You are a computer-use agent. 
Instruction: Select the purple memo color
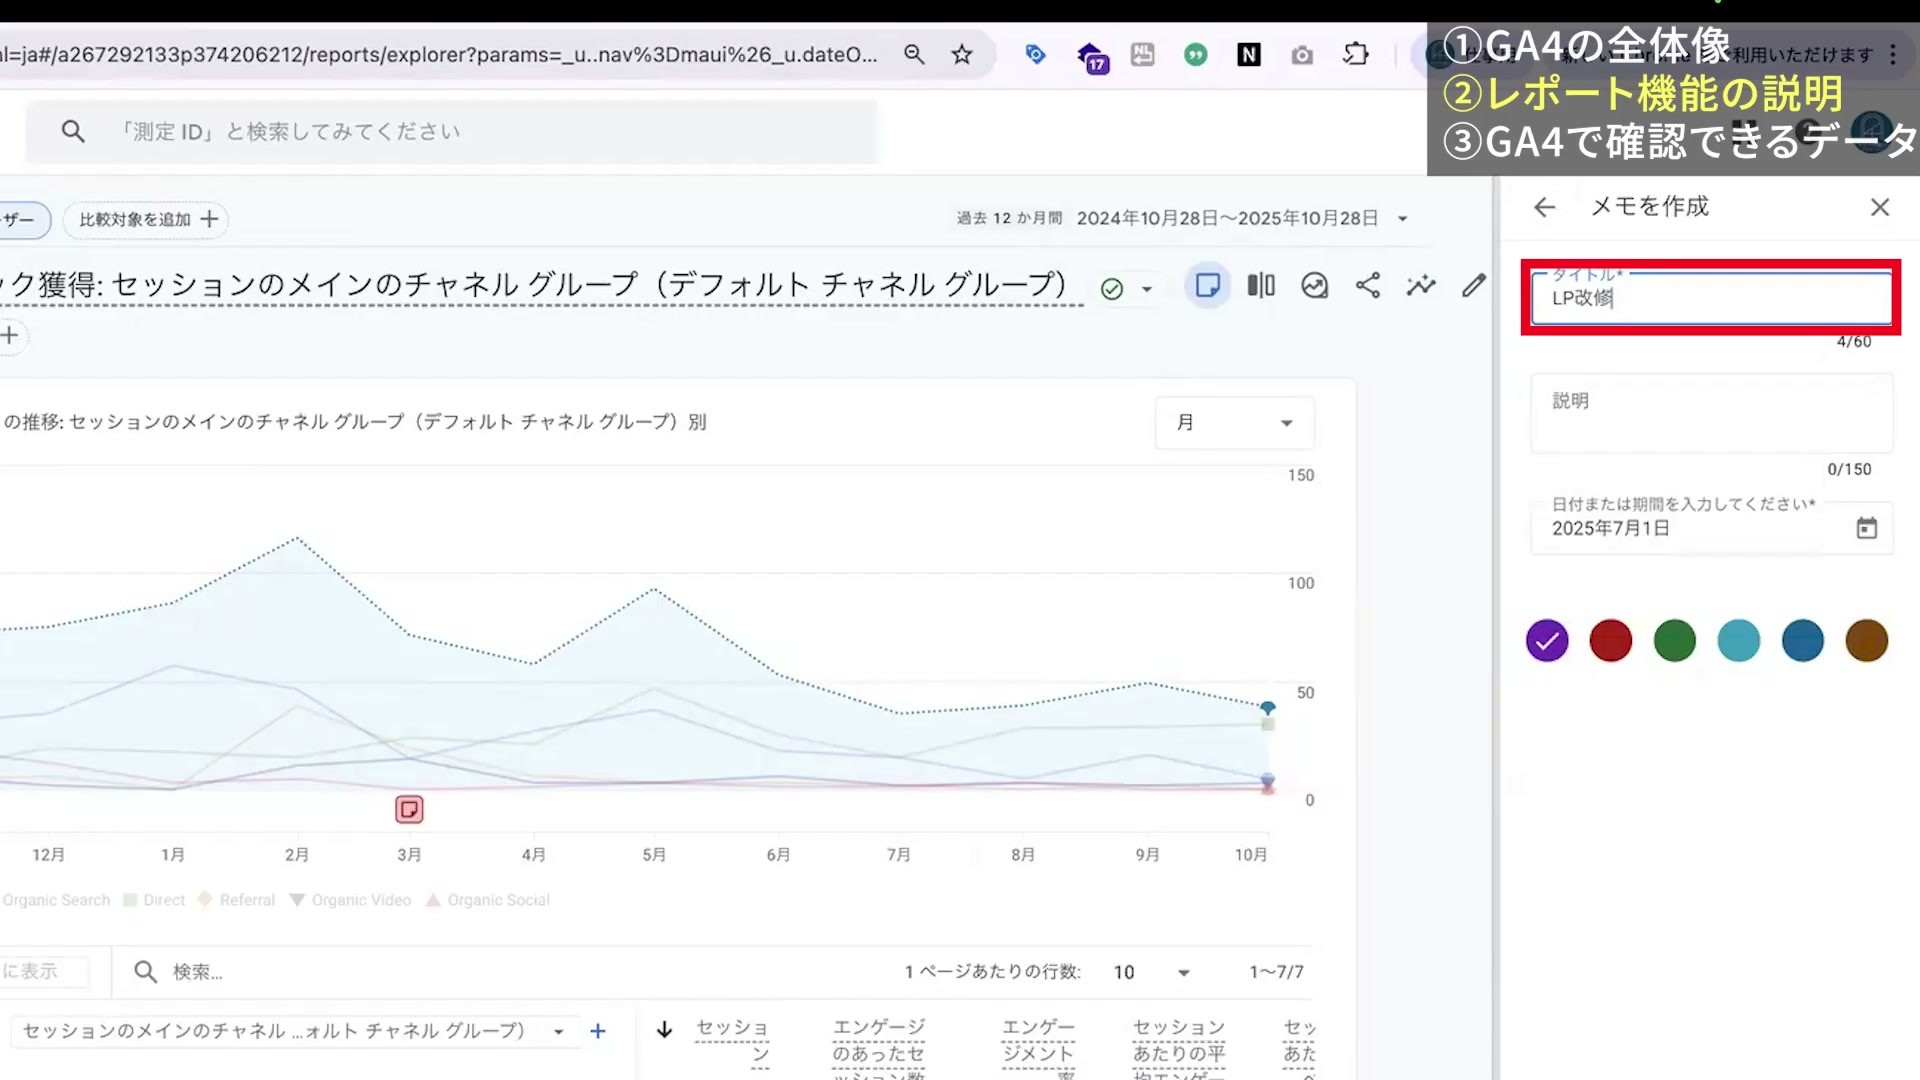pyautogui.click(x=1547, y=641)
